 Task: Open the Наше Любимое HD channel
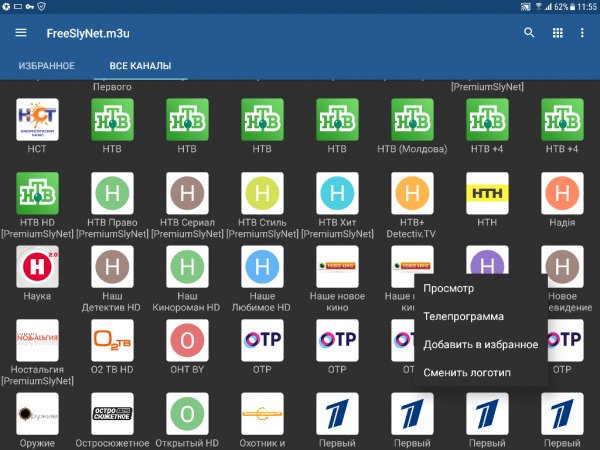[262, 266]
